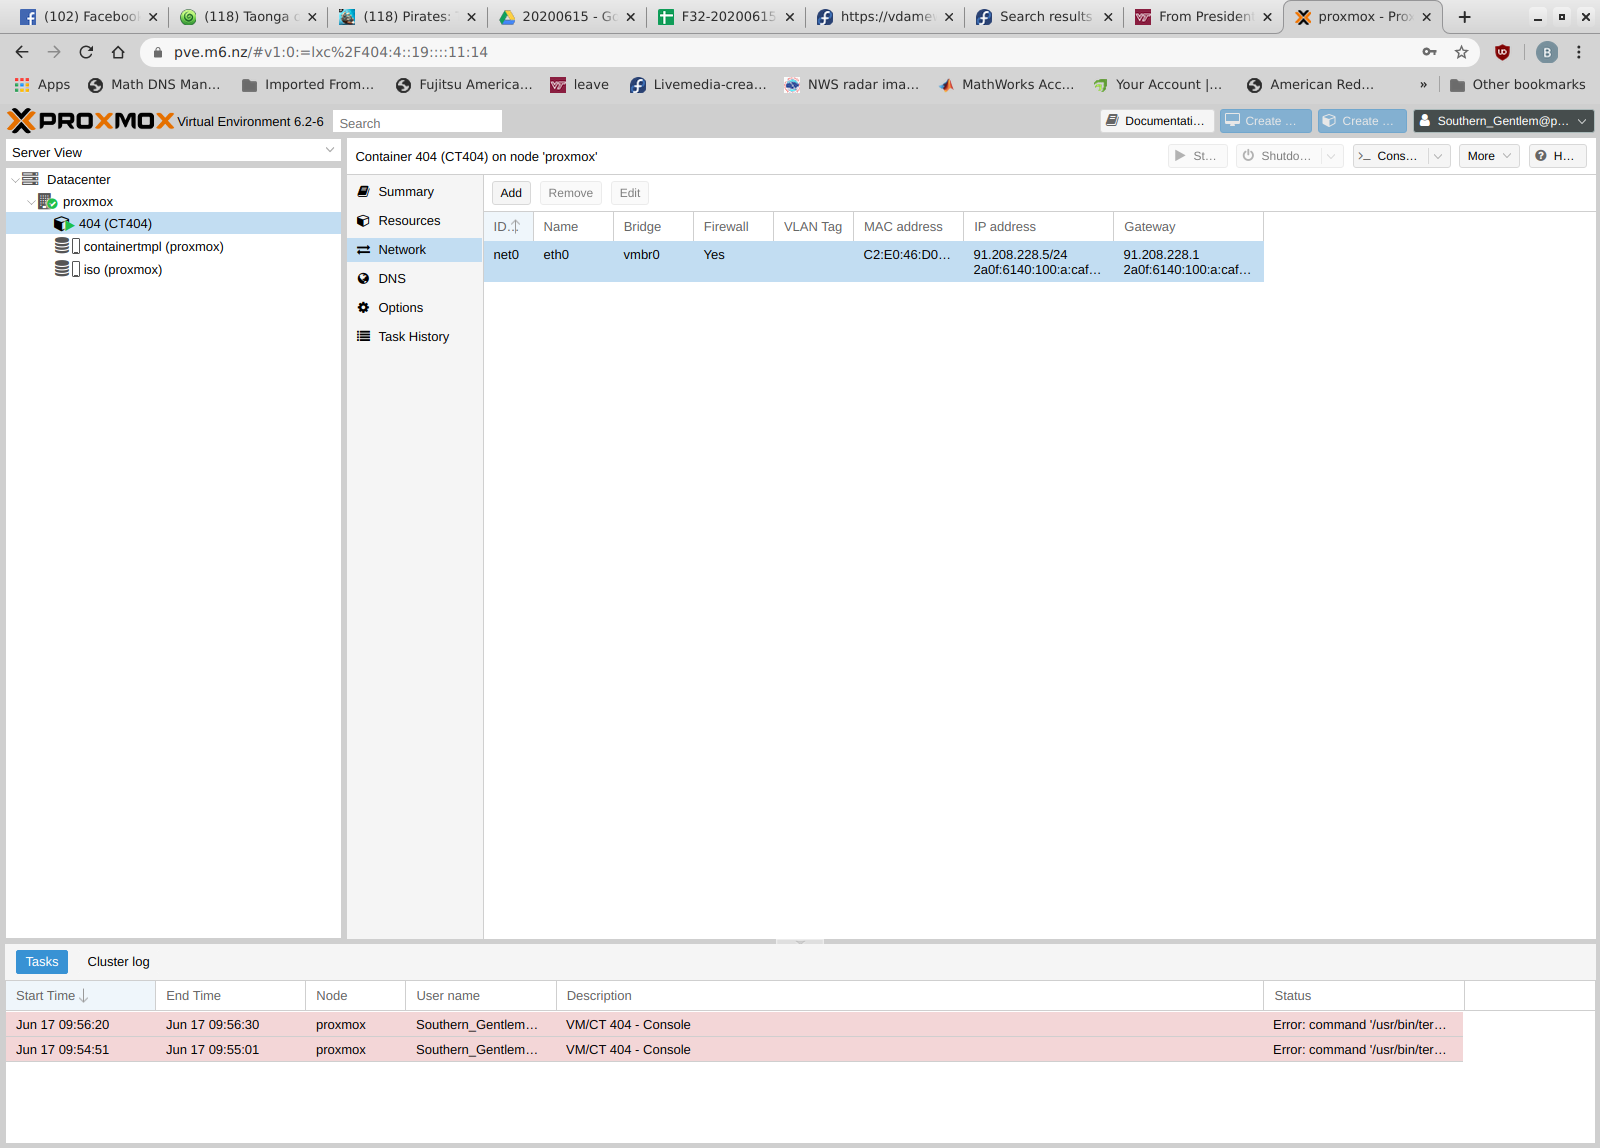Viewport: 1600px width, 1148px height.
Task: Click the site lock icon in address bar
Action: [157, 52]
